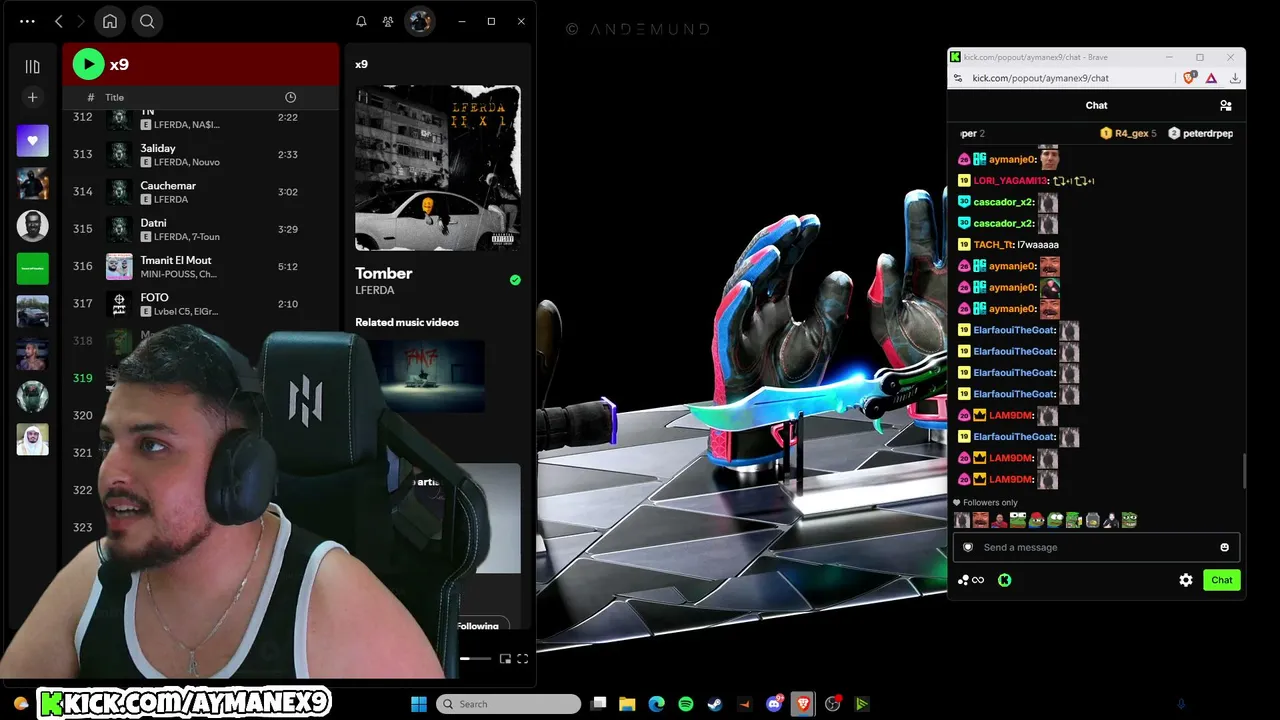Open the Spotify profile avatar menu

(x=419, y=21)
